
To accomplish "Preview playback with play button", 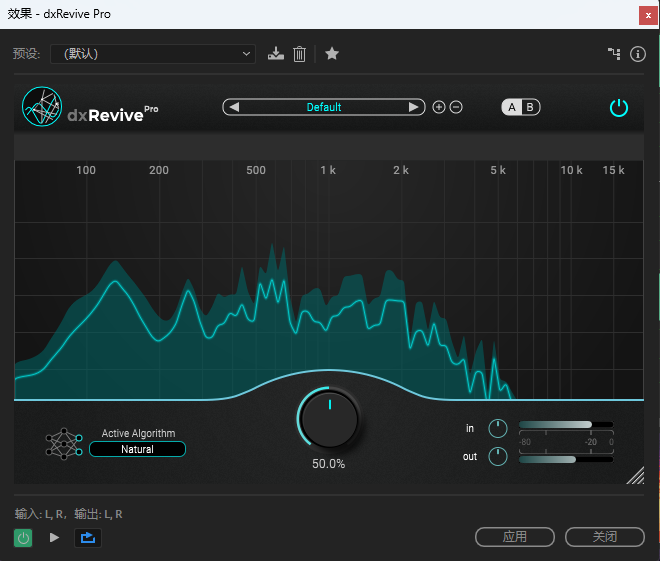I will [x=54, y=537].
